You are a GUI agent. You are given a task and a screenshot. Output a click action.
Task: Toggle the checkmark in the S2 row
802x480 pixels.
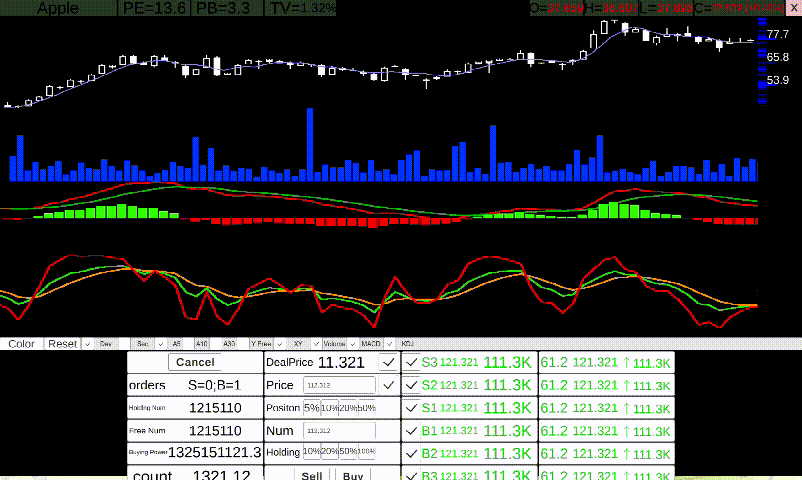(x=411, y=385)
